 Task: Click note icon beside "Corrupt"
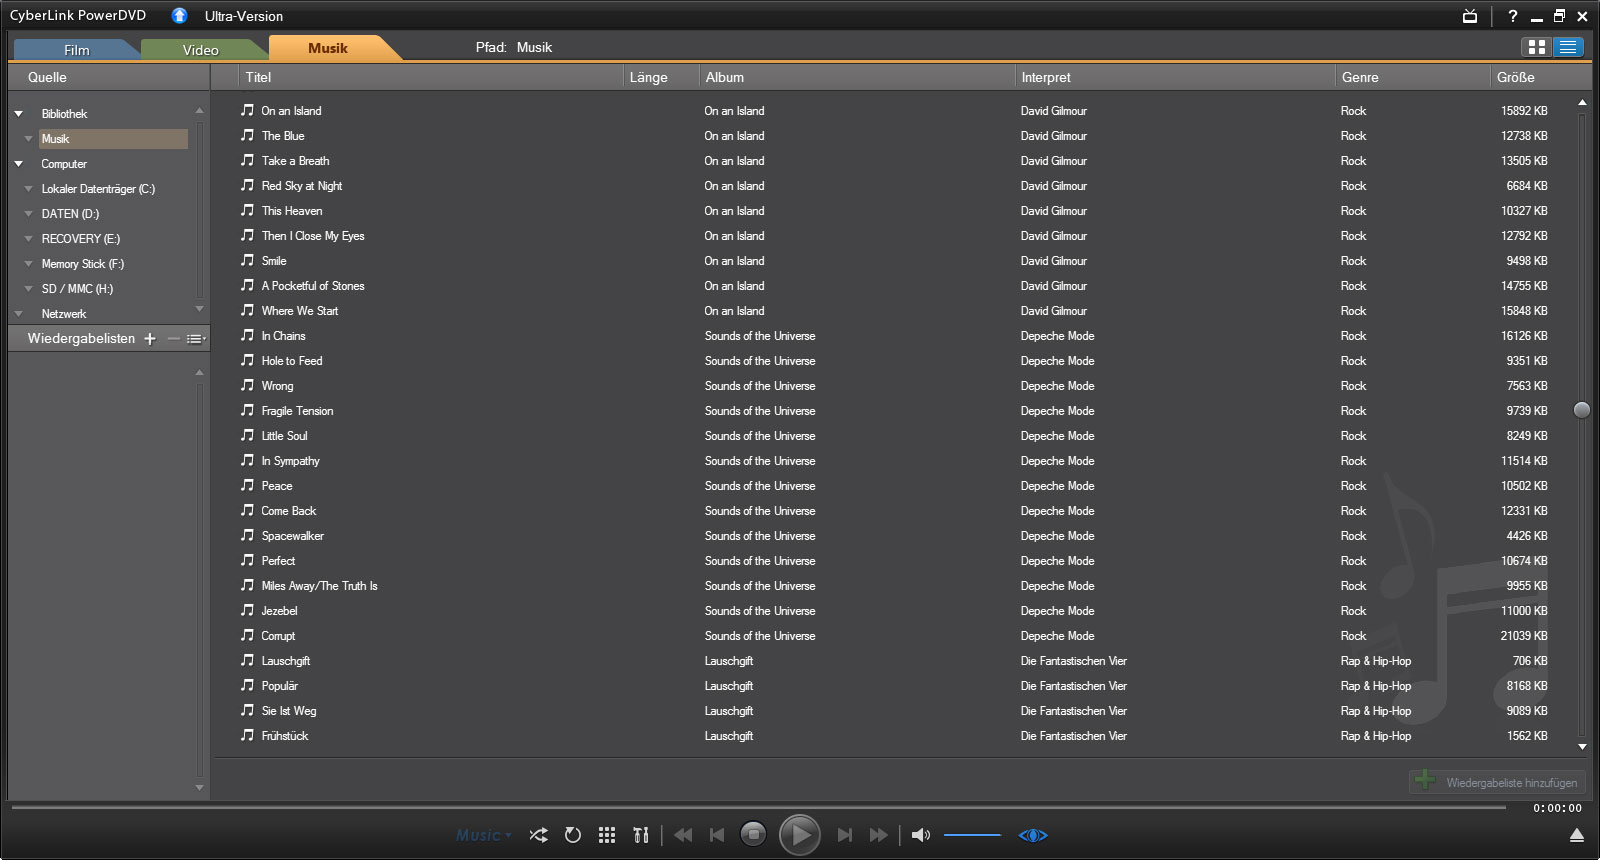point(247,635)
